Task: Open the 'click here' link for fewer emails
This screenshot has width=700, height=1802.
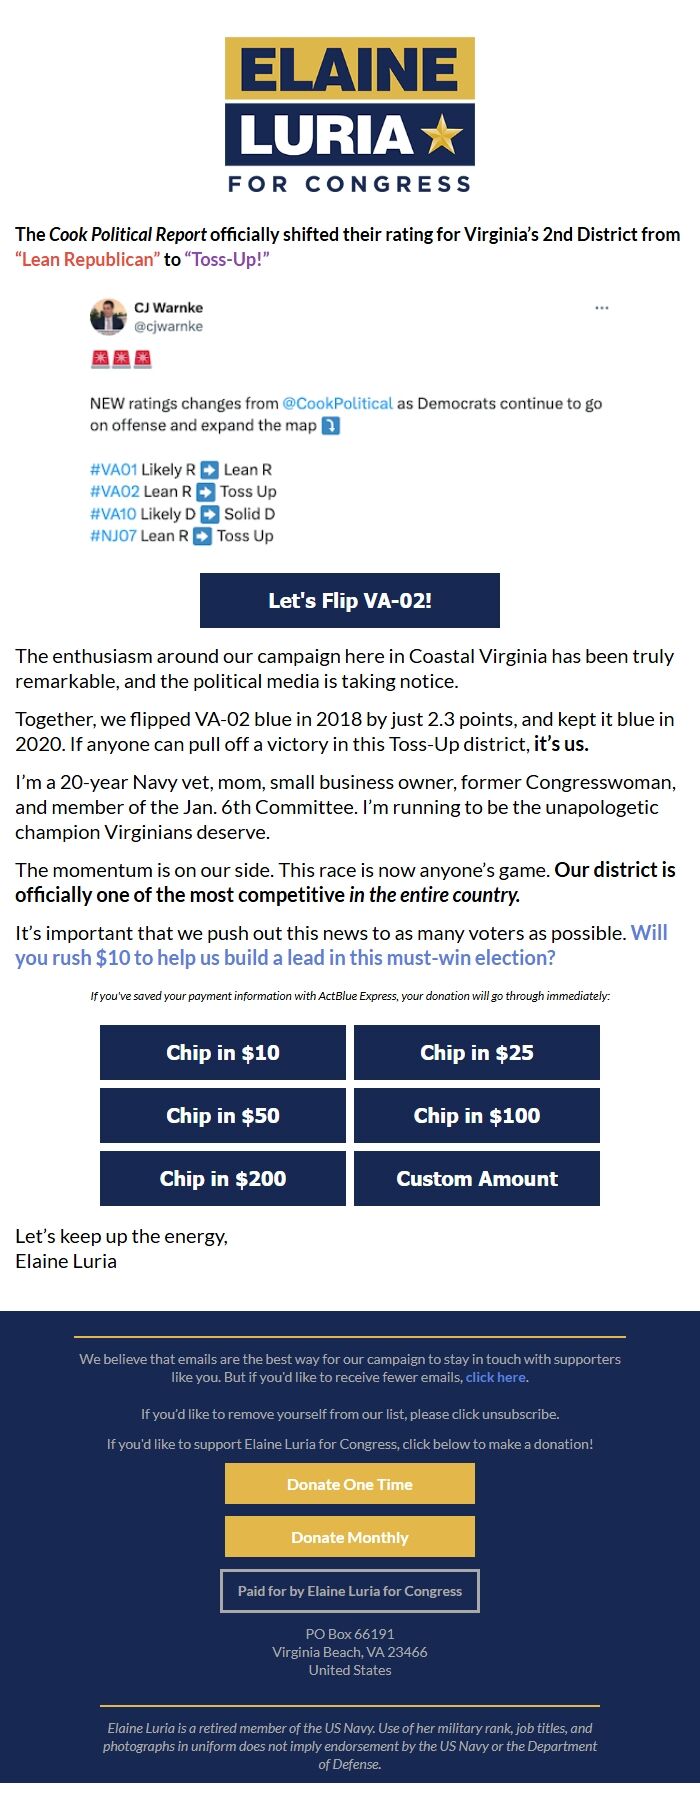Action: tap(495, 1377)
